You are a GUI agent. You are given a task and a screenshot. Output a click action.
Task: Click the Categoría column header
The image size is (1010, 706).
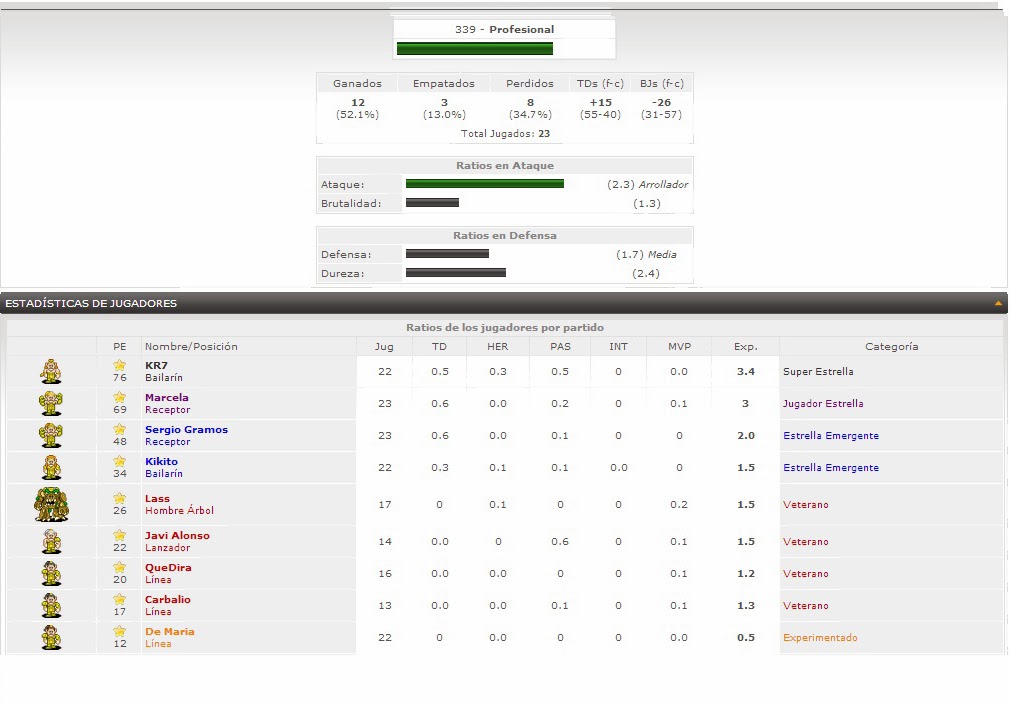pos(891,347)
